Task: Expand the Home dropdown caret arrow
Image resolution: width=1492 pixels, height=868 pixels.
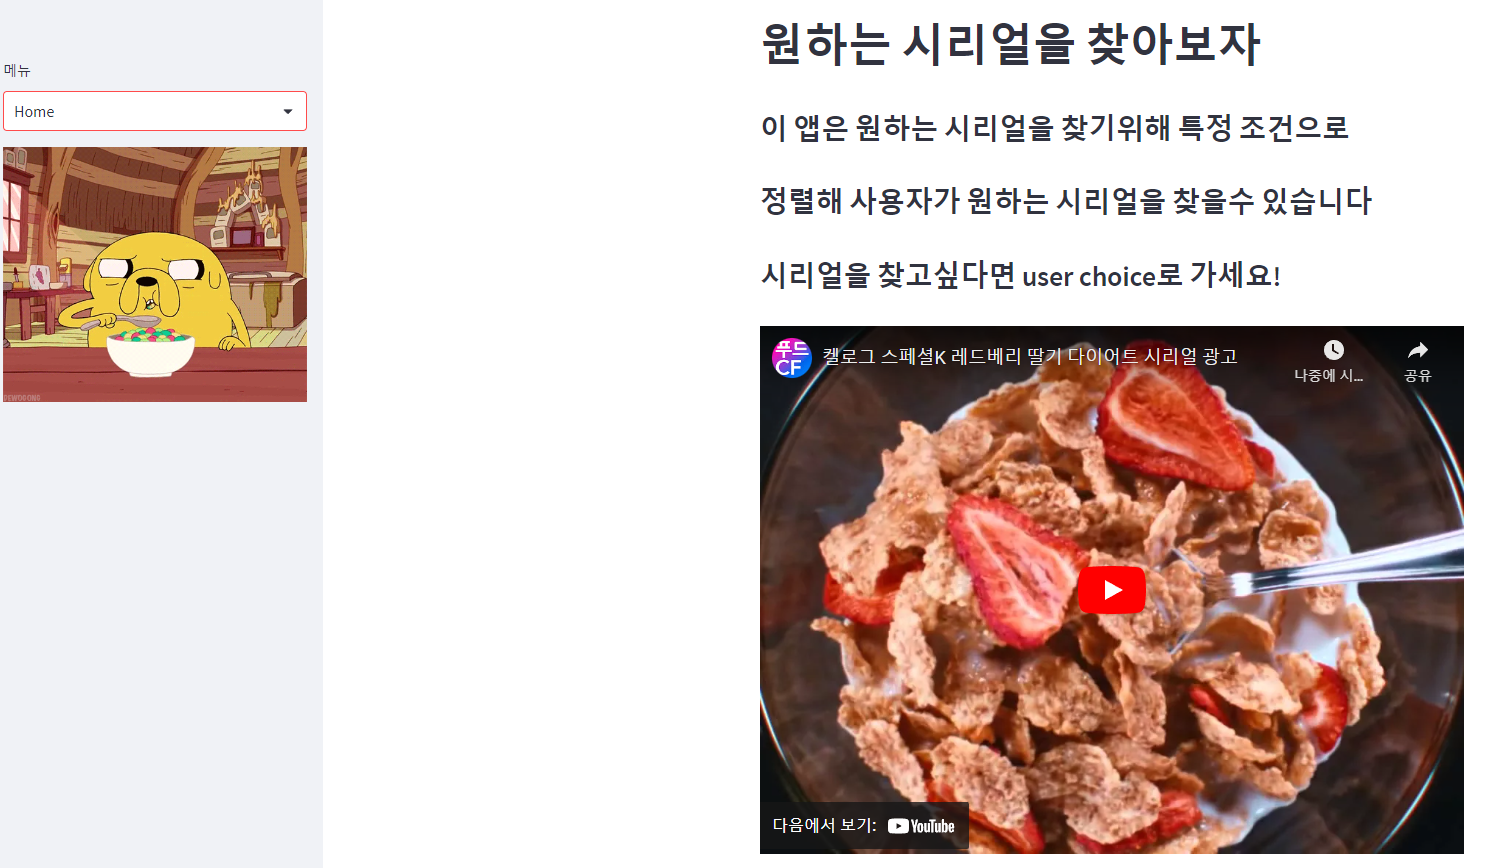Action: pyautogui.click(x=288, y=111)
